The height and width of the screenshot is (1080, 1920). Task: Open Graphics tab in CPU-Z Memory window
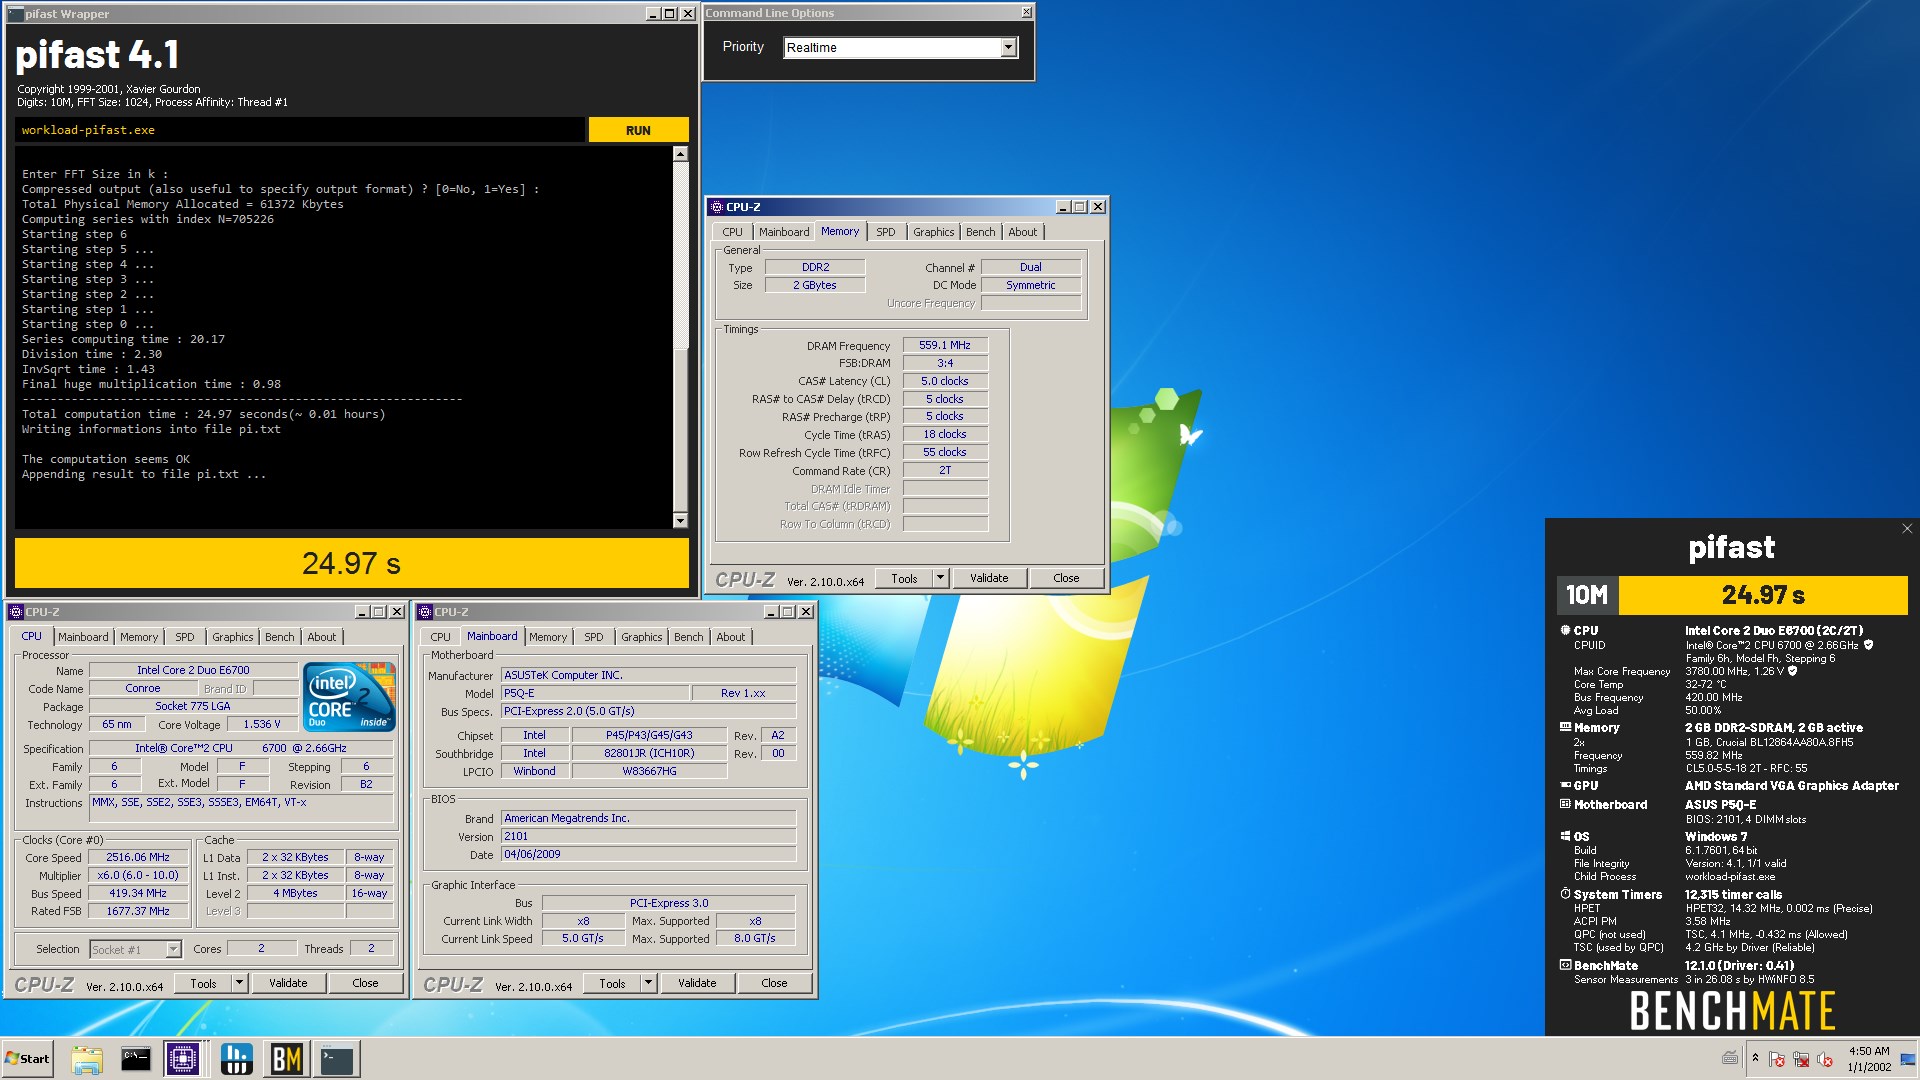point(933,232)
